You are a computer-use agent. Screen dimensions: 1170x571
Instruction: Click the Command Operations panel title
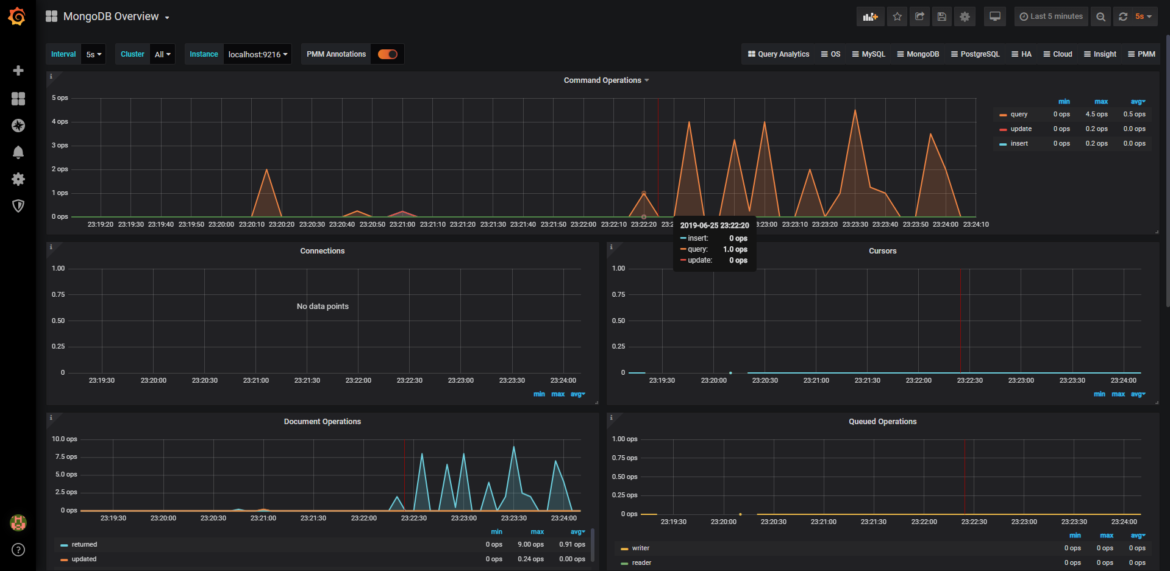[605, 80]
